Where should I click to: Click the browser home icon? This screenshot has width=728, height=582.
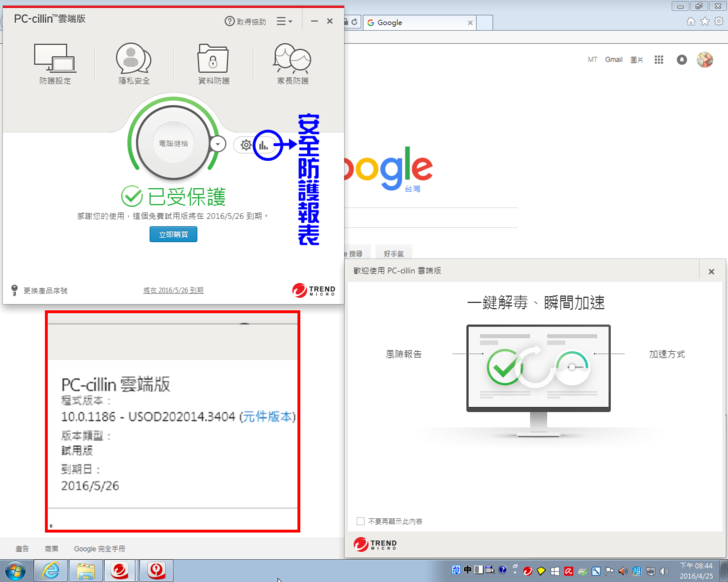[690, 22]
